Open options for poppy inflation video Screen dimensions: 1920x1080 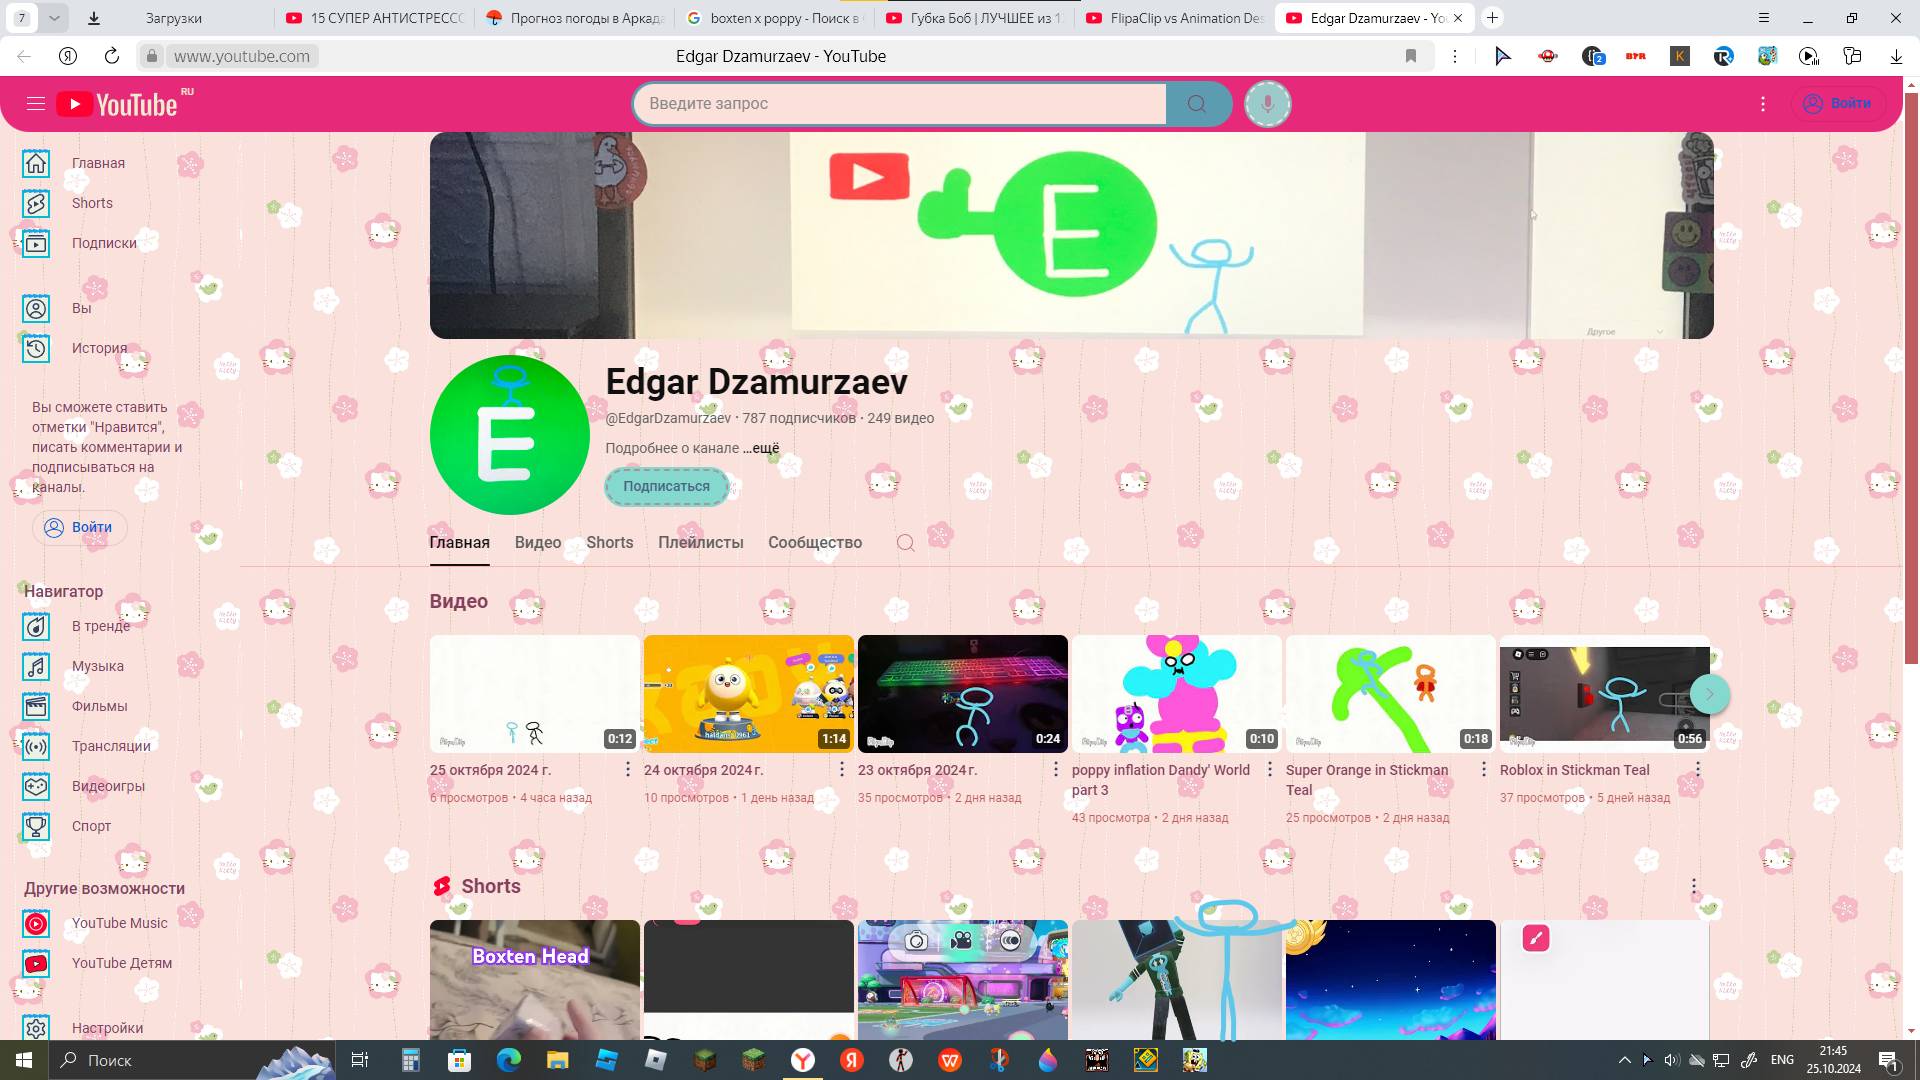(x=1270, y=769)
